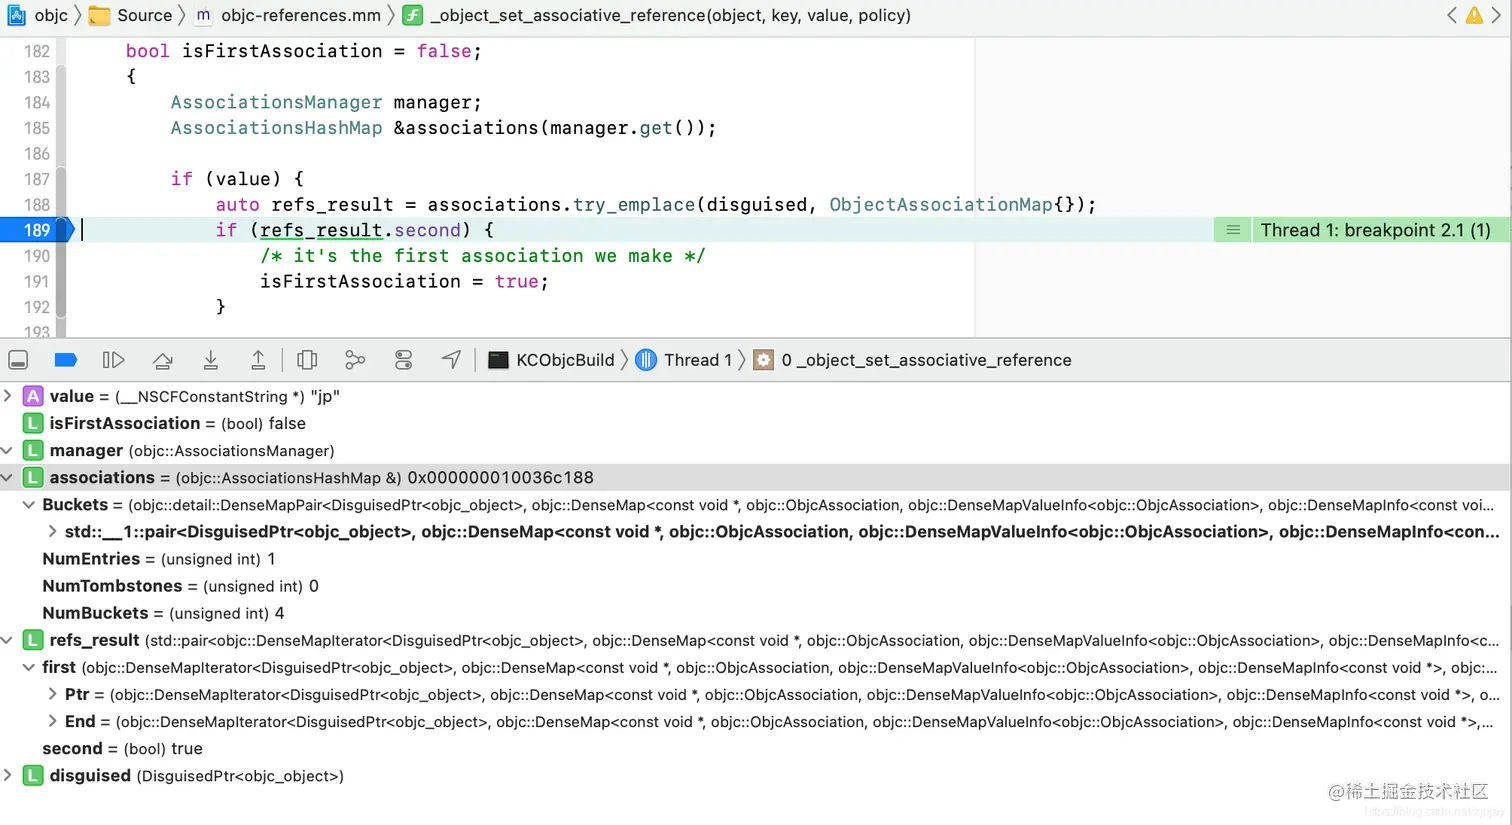The height and width of the screenshot is (825, 1512).
Task: Collapse the first member of refs_result
Action: pyautogui.click(x=29, y=667)
